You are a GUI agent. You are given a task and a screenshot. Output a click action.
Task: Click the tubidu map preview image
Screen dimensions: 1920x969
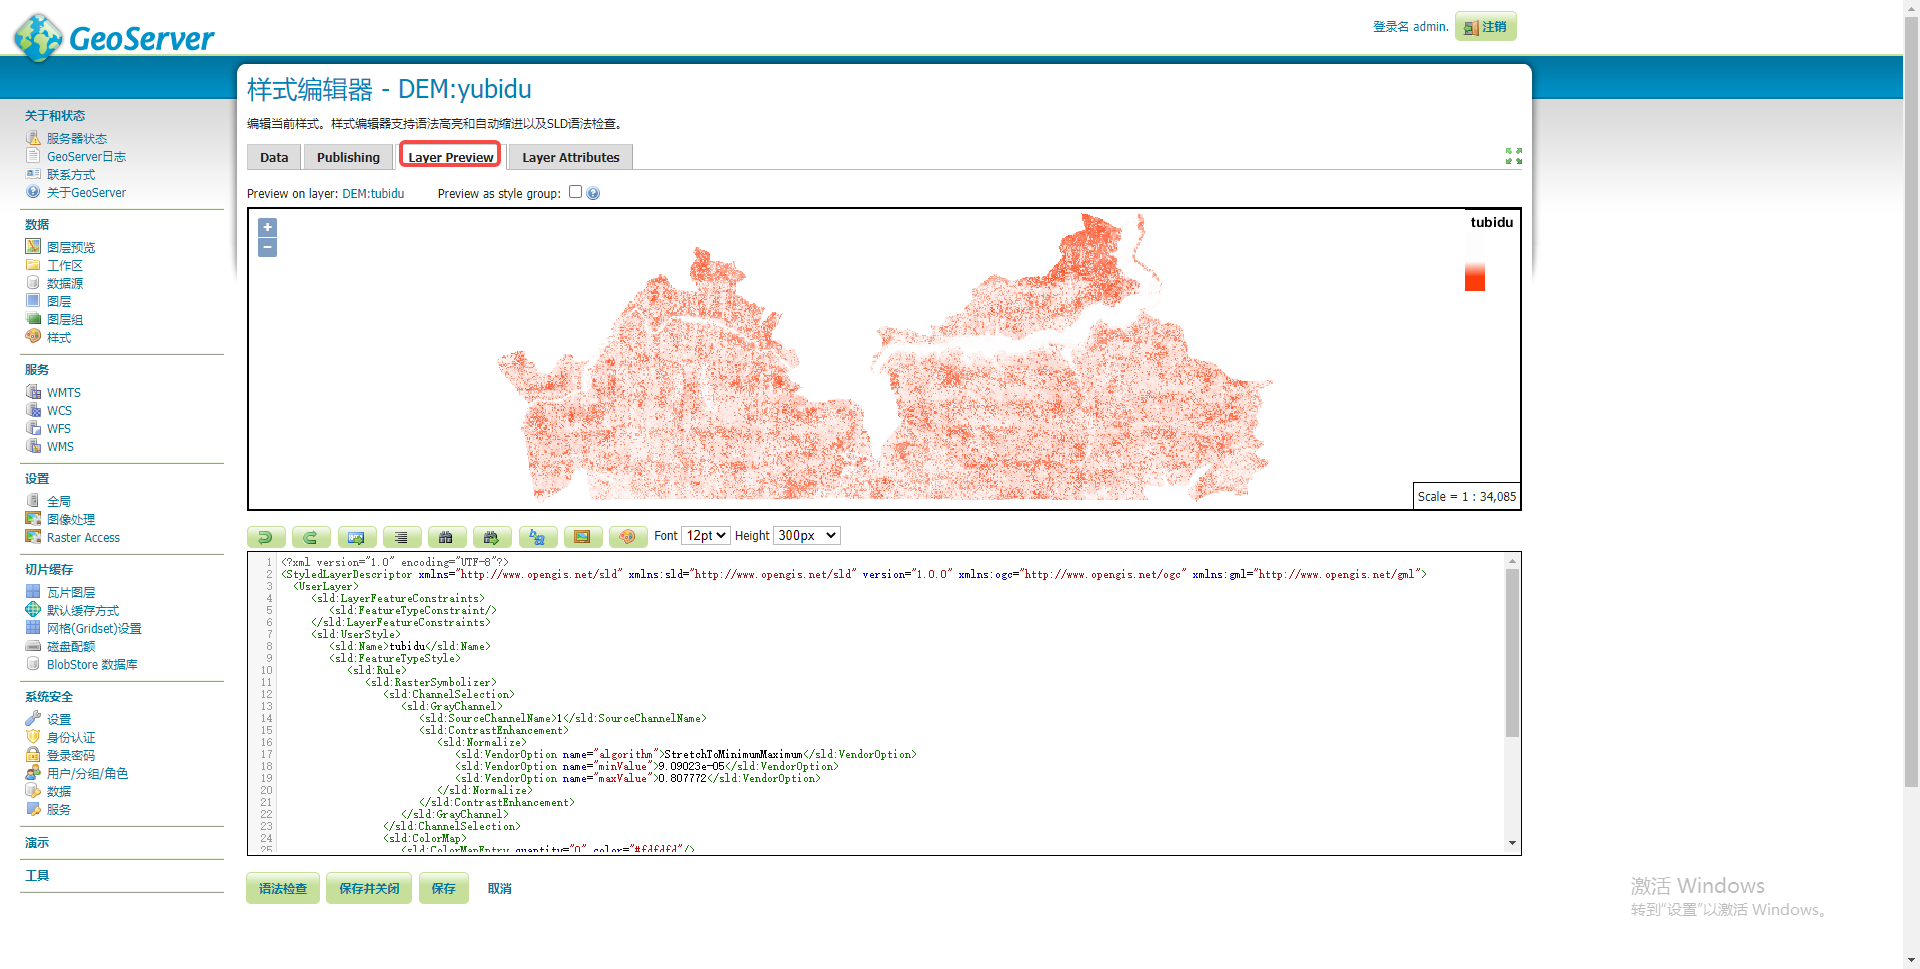point(884,359)
